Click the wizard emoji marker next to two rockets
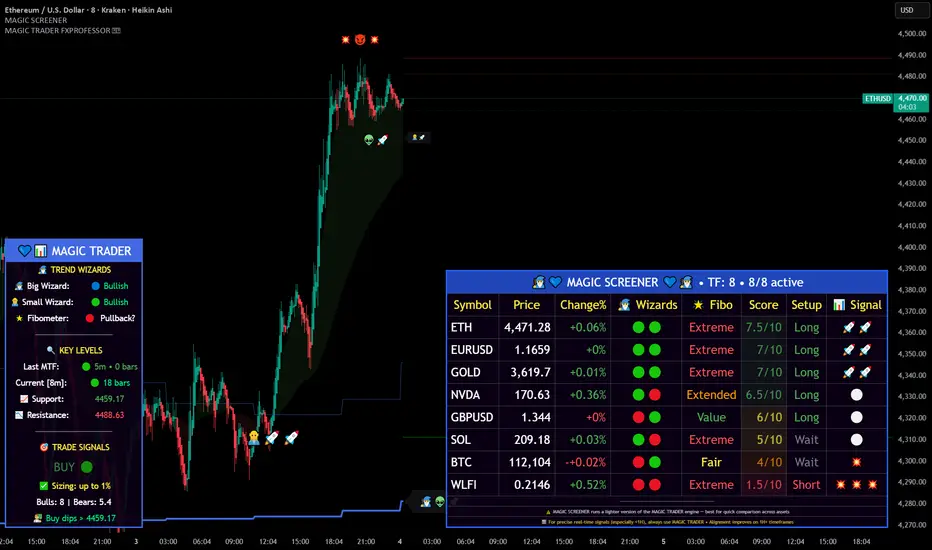Image resolution: width=932 pixels, height=550 pixels. pos(254,438)
